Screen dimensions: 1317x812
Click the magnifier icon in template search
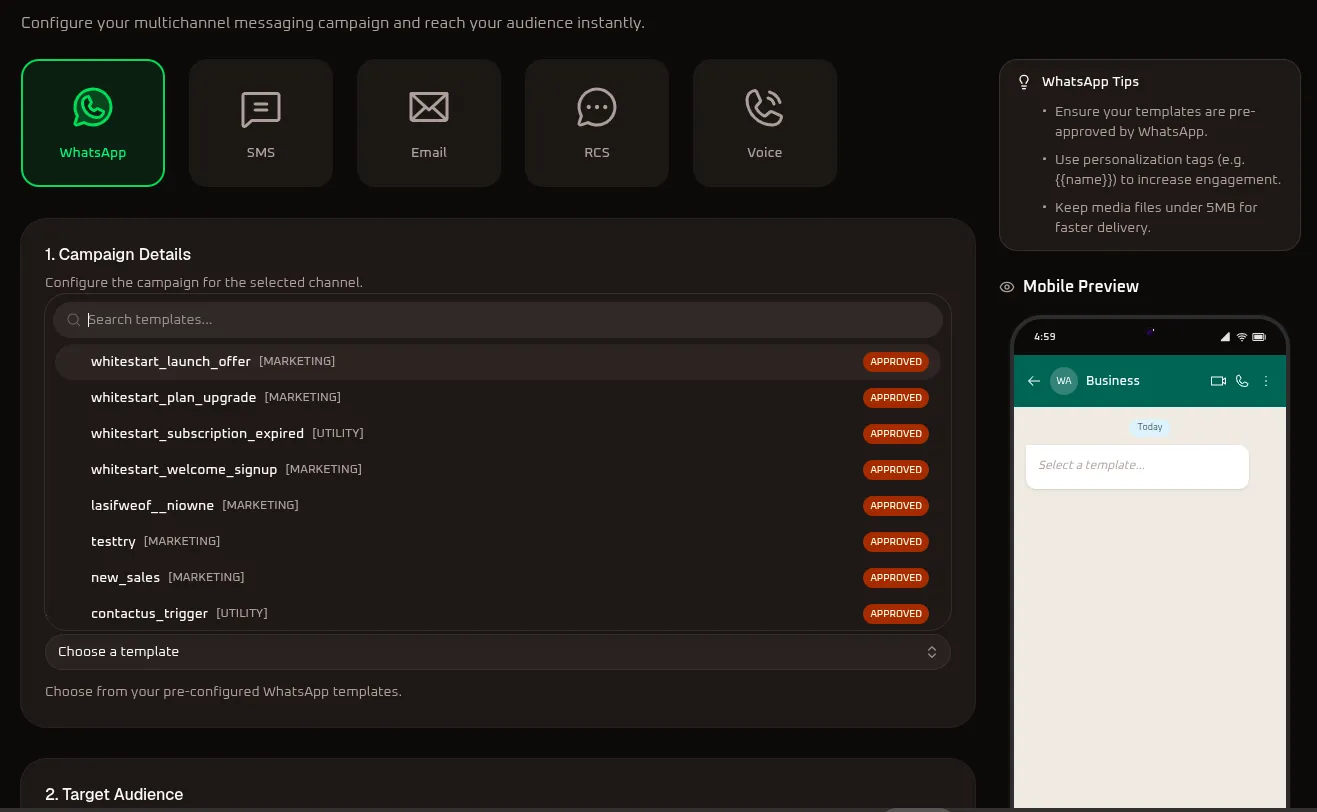pos(74,320)
